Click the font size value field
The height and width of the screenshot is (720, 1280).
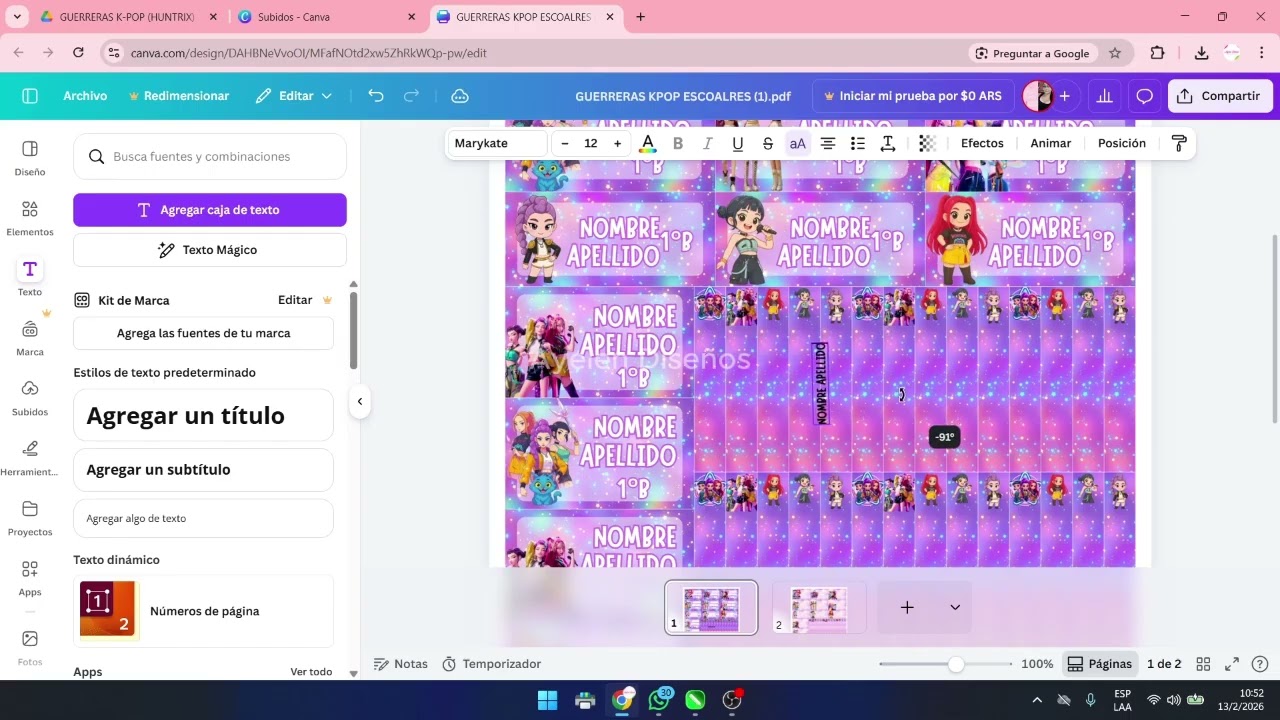(x=591, y=143)
